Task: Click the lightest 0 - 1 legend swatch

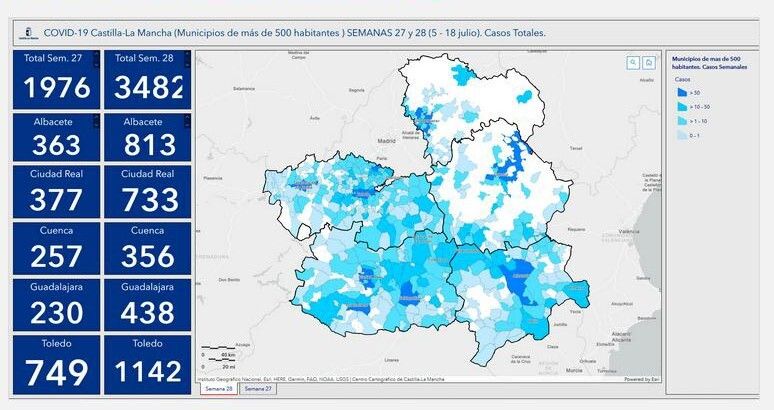Action: coord(681,134)
